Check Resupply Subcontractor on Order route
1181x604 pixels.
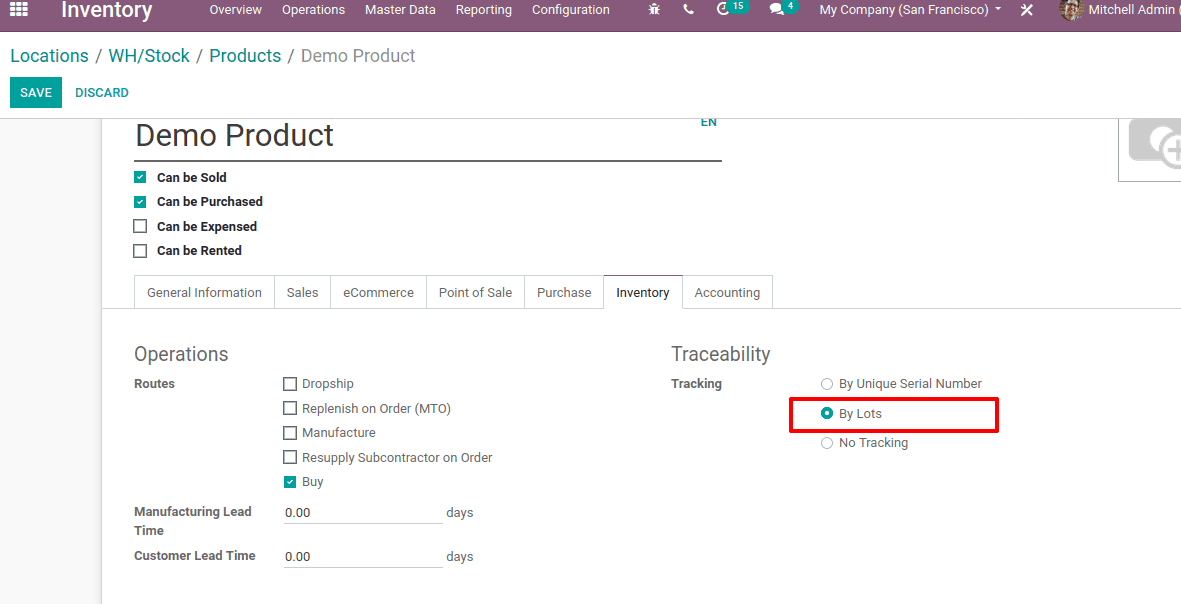290,457
